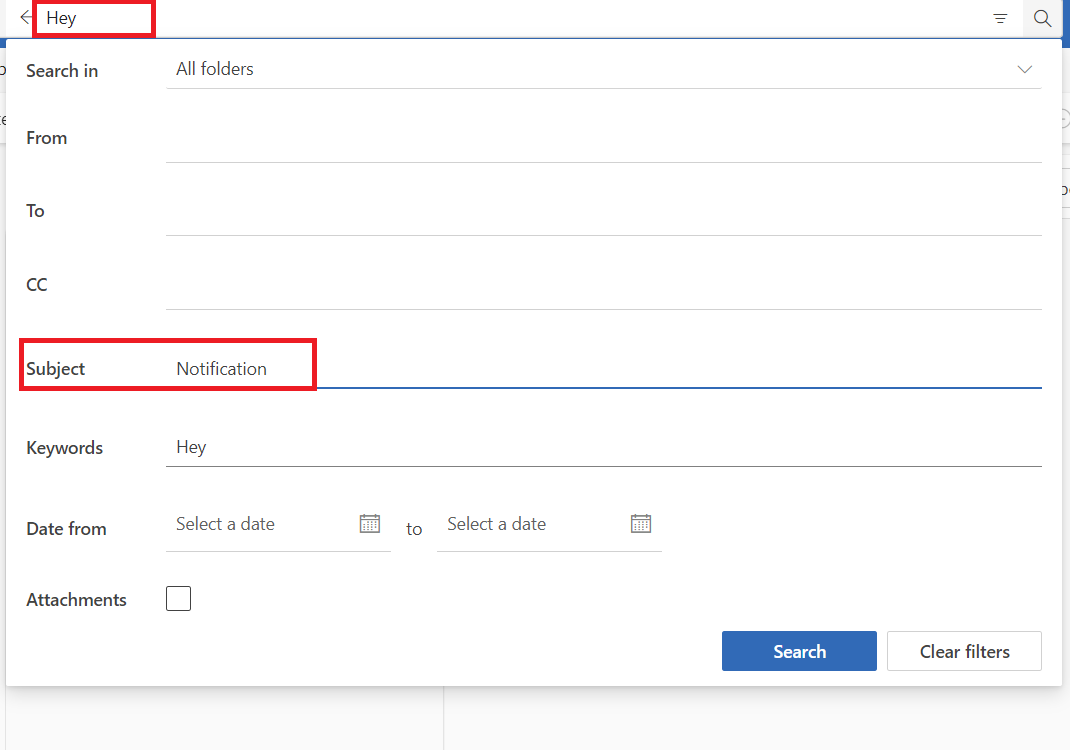This screenshot has height=750, width=1070.
Task: Click the Date from Select a date box
Action: pyautogui.click(x=260, y=524)
